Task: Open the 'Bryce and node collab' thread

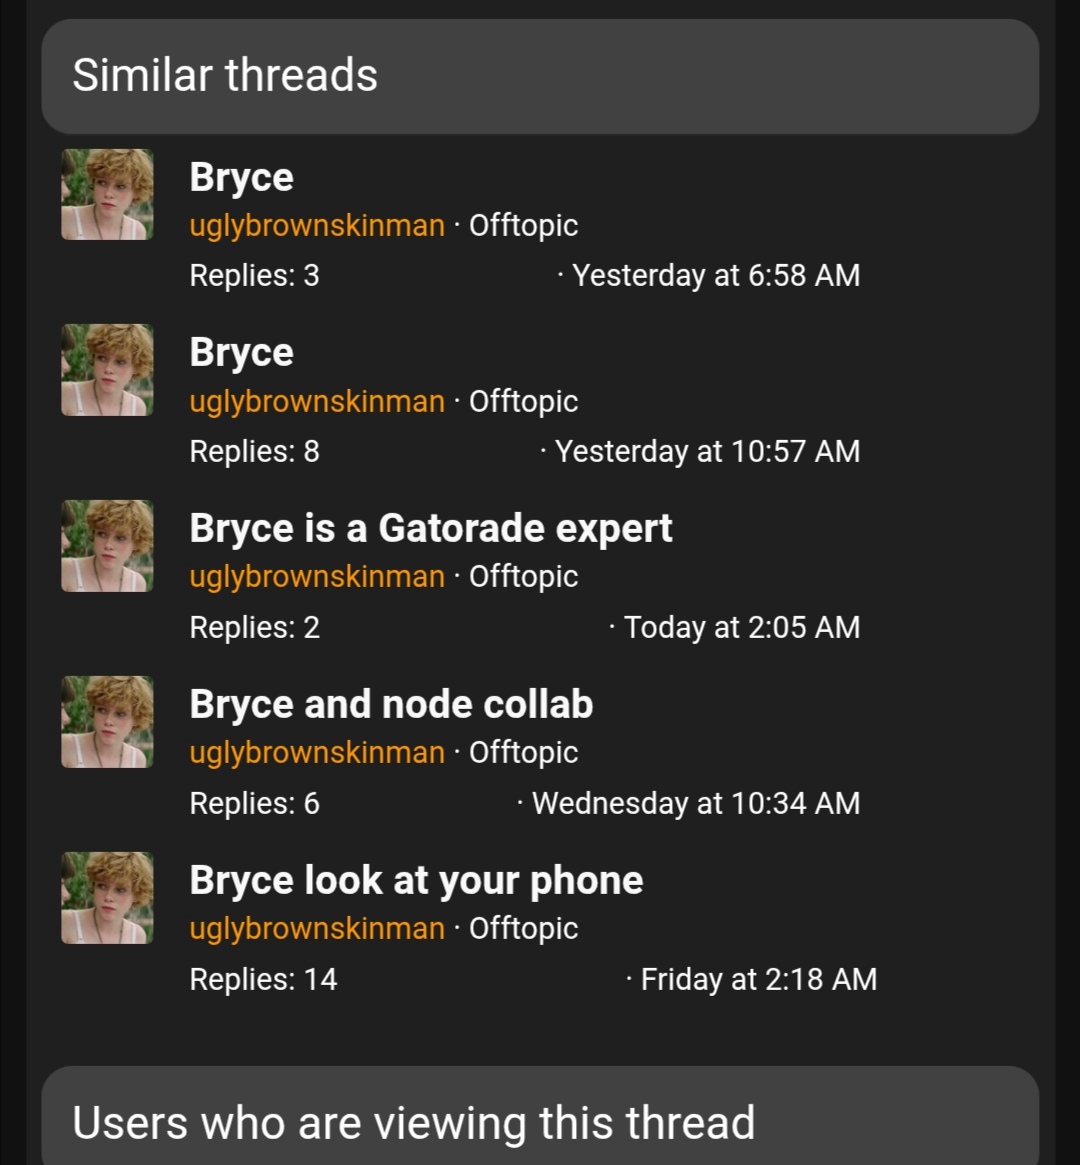Action: point(391,703)
